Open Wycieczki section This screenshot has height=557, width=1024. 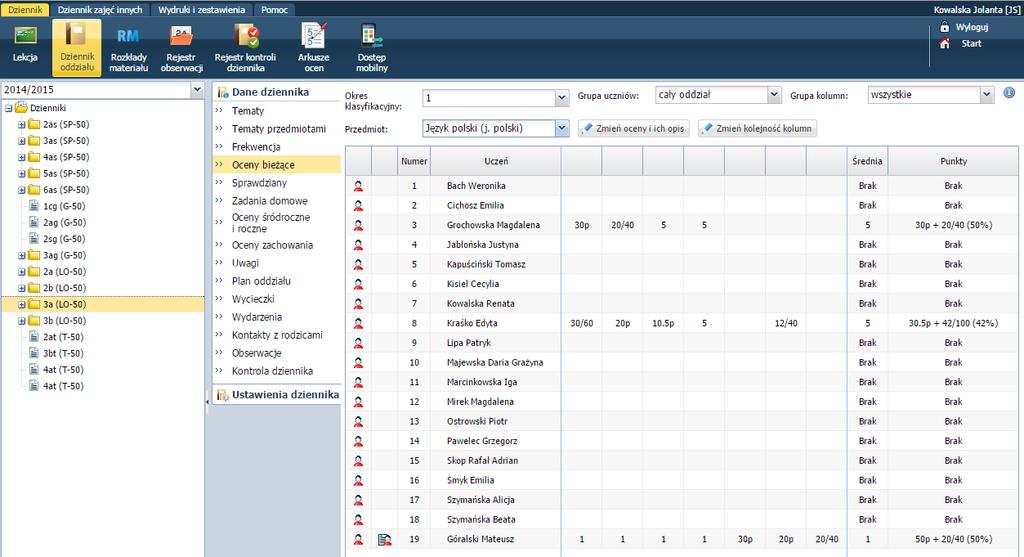click(253, 299)
